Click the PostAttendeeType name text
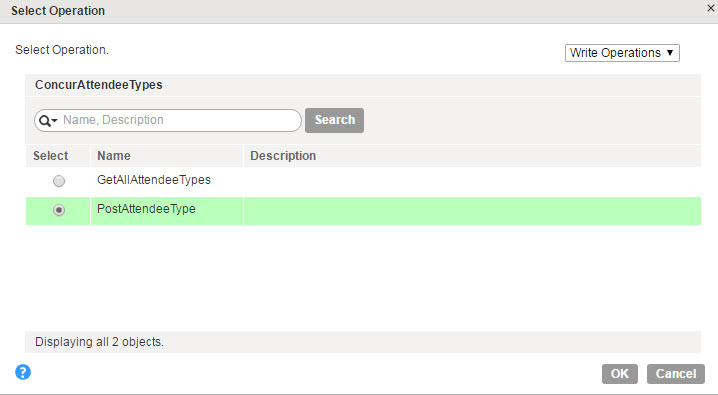Image resolution: width=718 pixels, height=395 pixels. [x=146, y=209]
